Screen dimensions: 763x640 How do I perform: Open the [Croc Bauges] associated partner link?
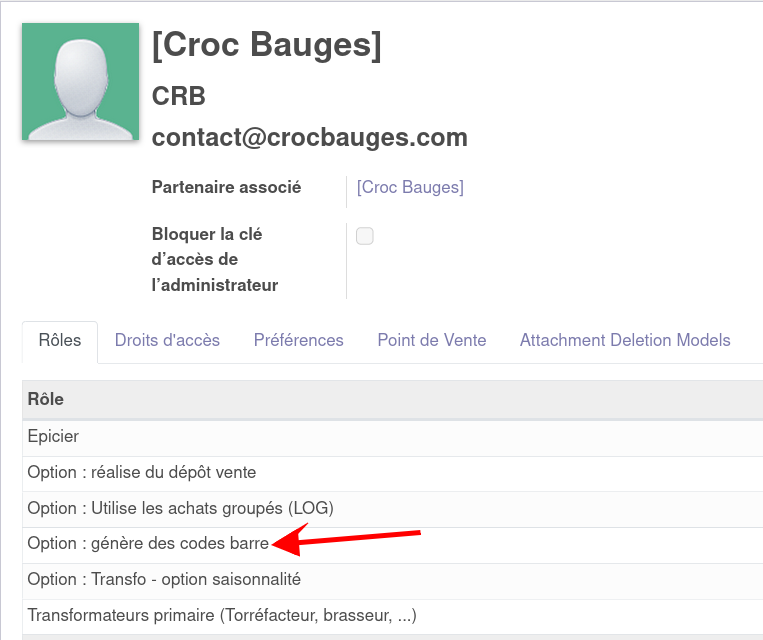pos(410,187)
